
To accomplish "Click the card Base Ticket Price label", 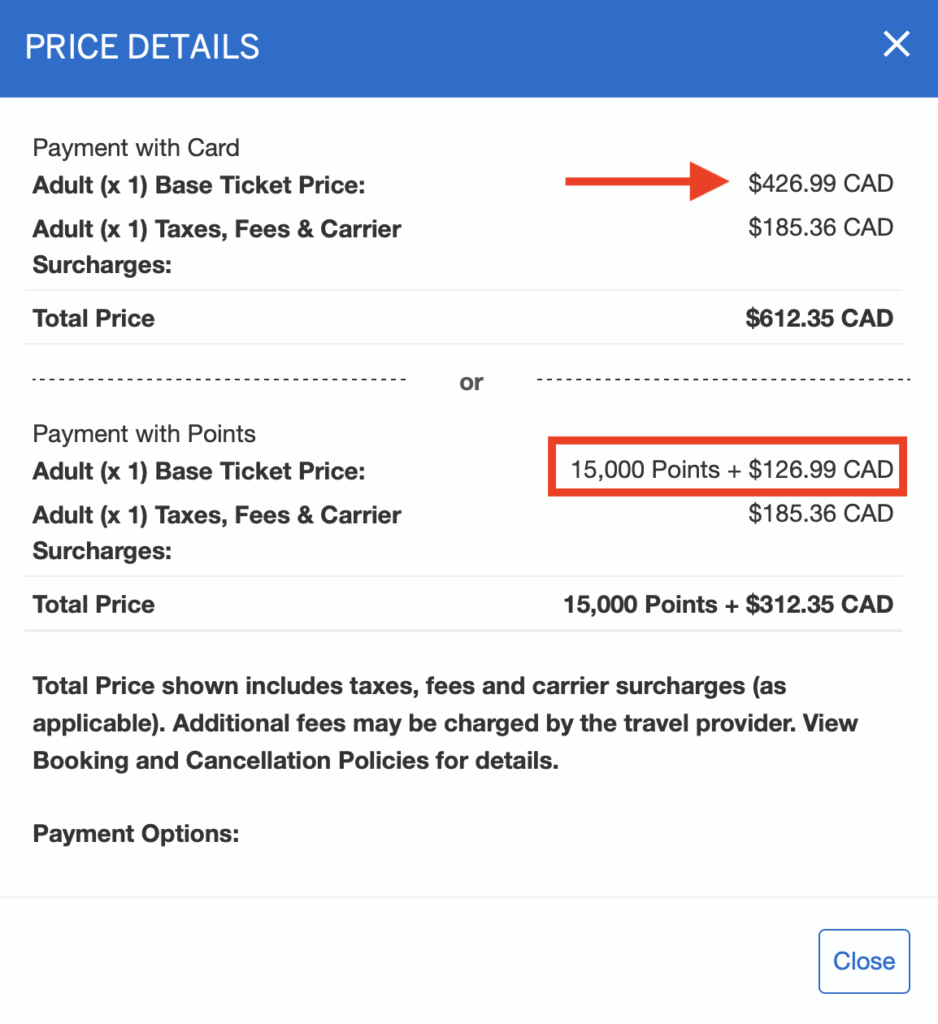I will pos(199,185).
